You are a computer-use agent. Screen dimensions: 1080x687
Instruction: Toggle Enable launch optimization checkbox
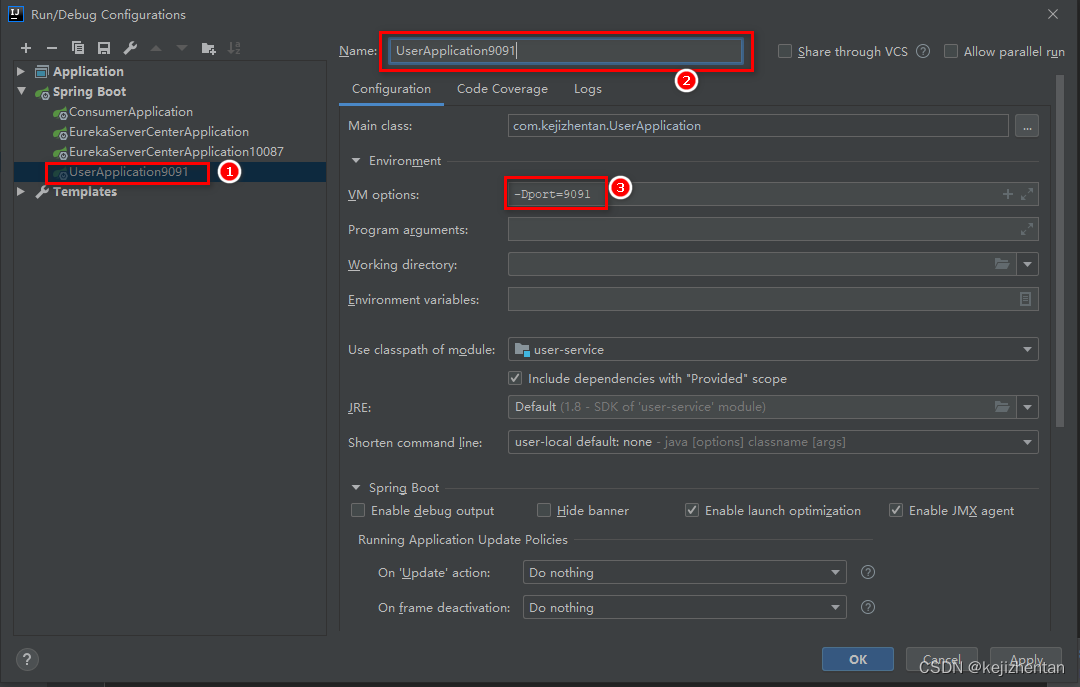pyautogui.click(x=692, y=510)
